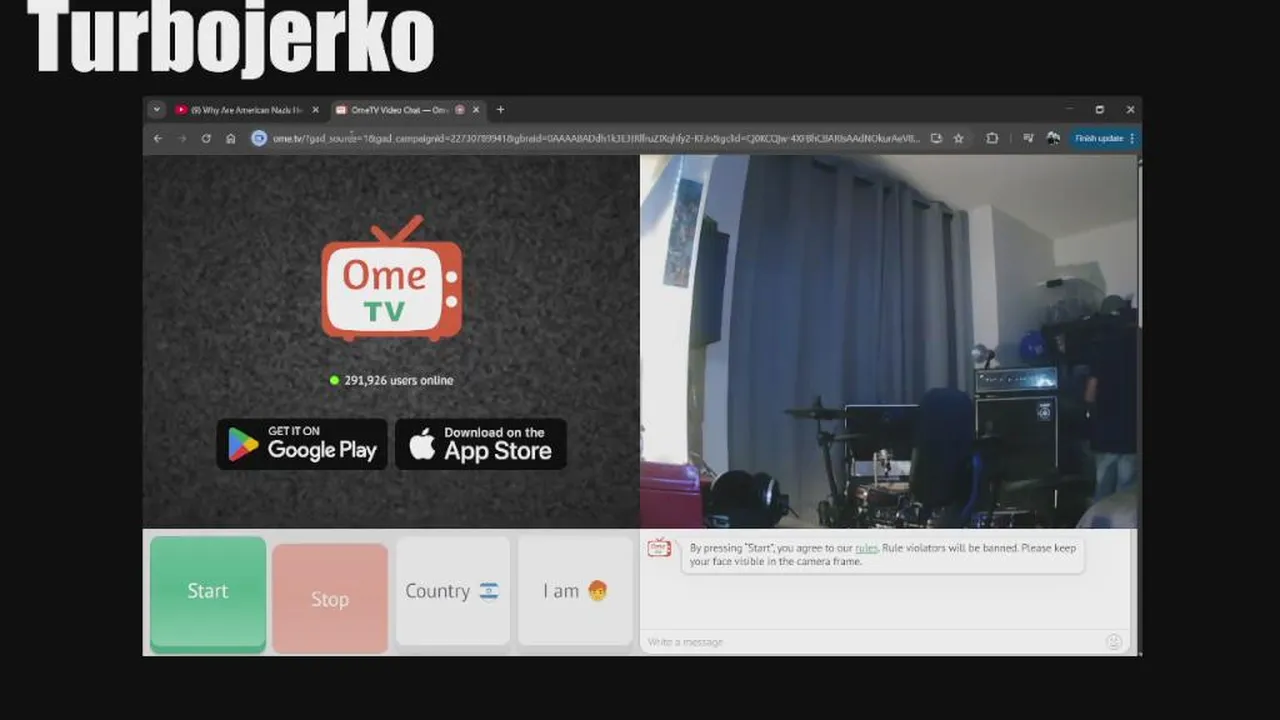1280x720 pixels.
Task: Download on the App Store badge
Action: click(481, 444)
